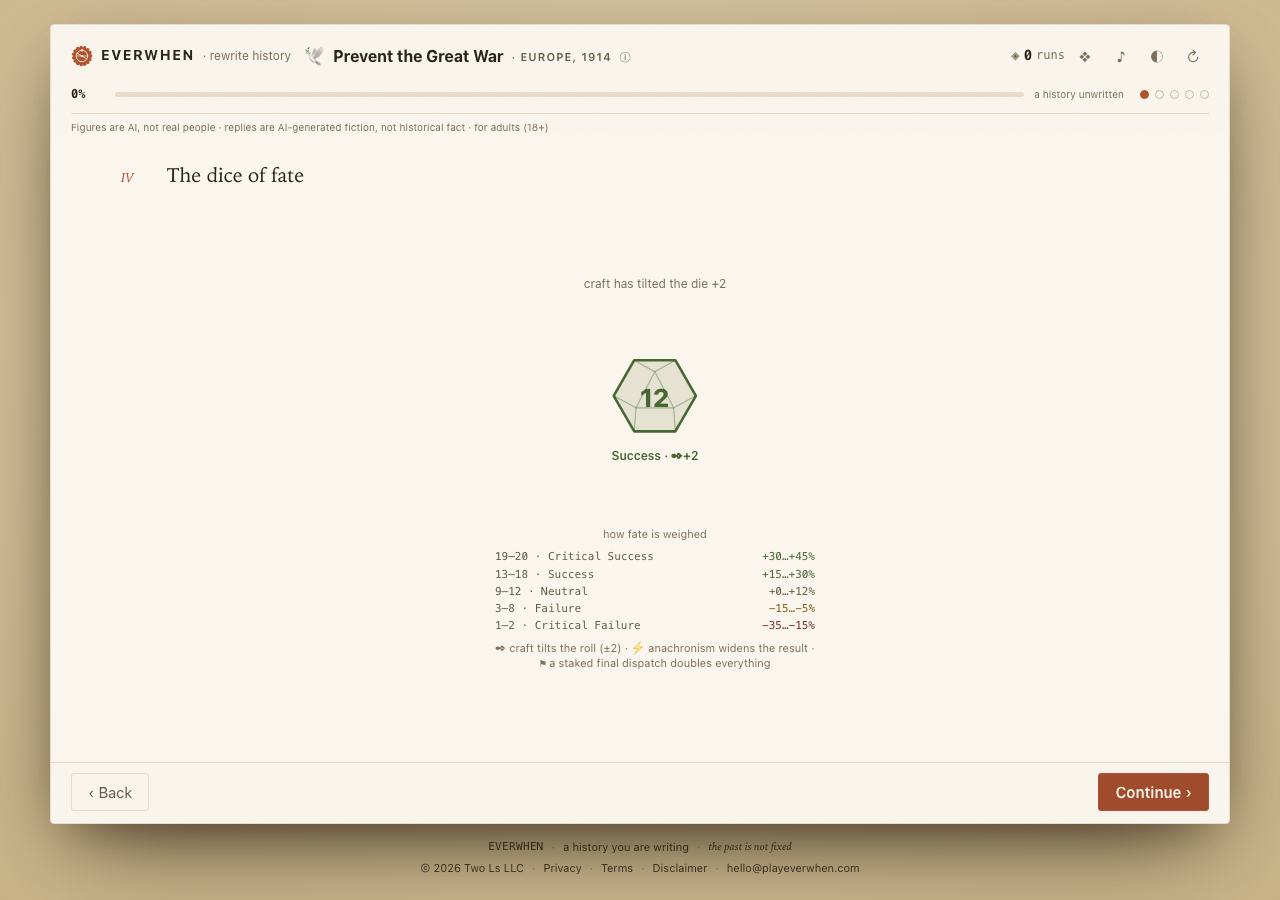Go back with the Back button
Screen dimensions: 1280x900
pos(110,792)
